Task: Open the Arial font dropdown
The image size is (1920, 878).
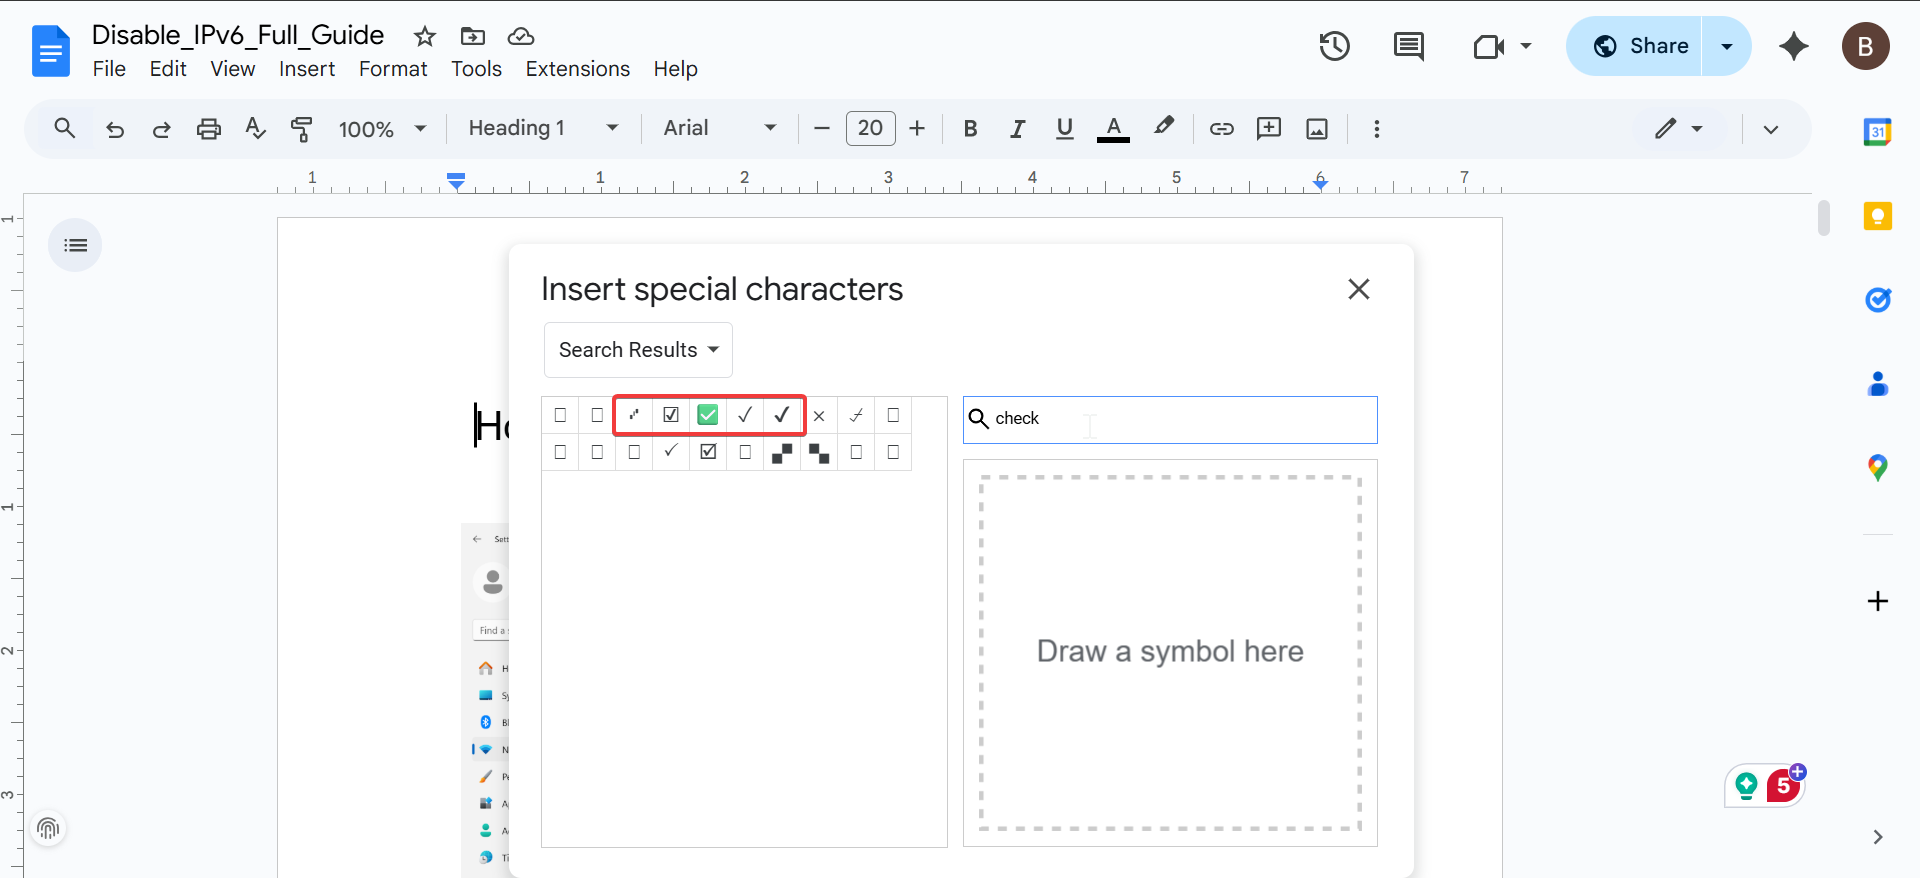Action: 719,129
